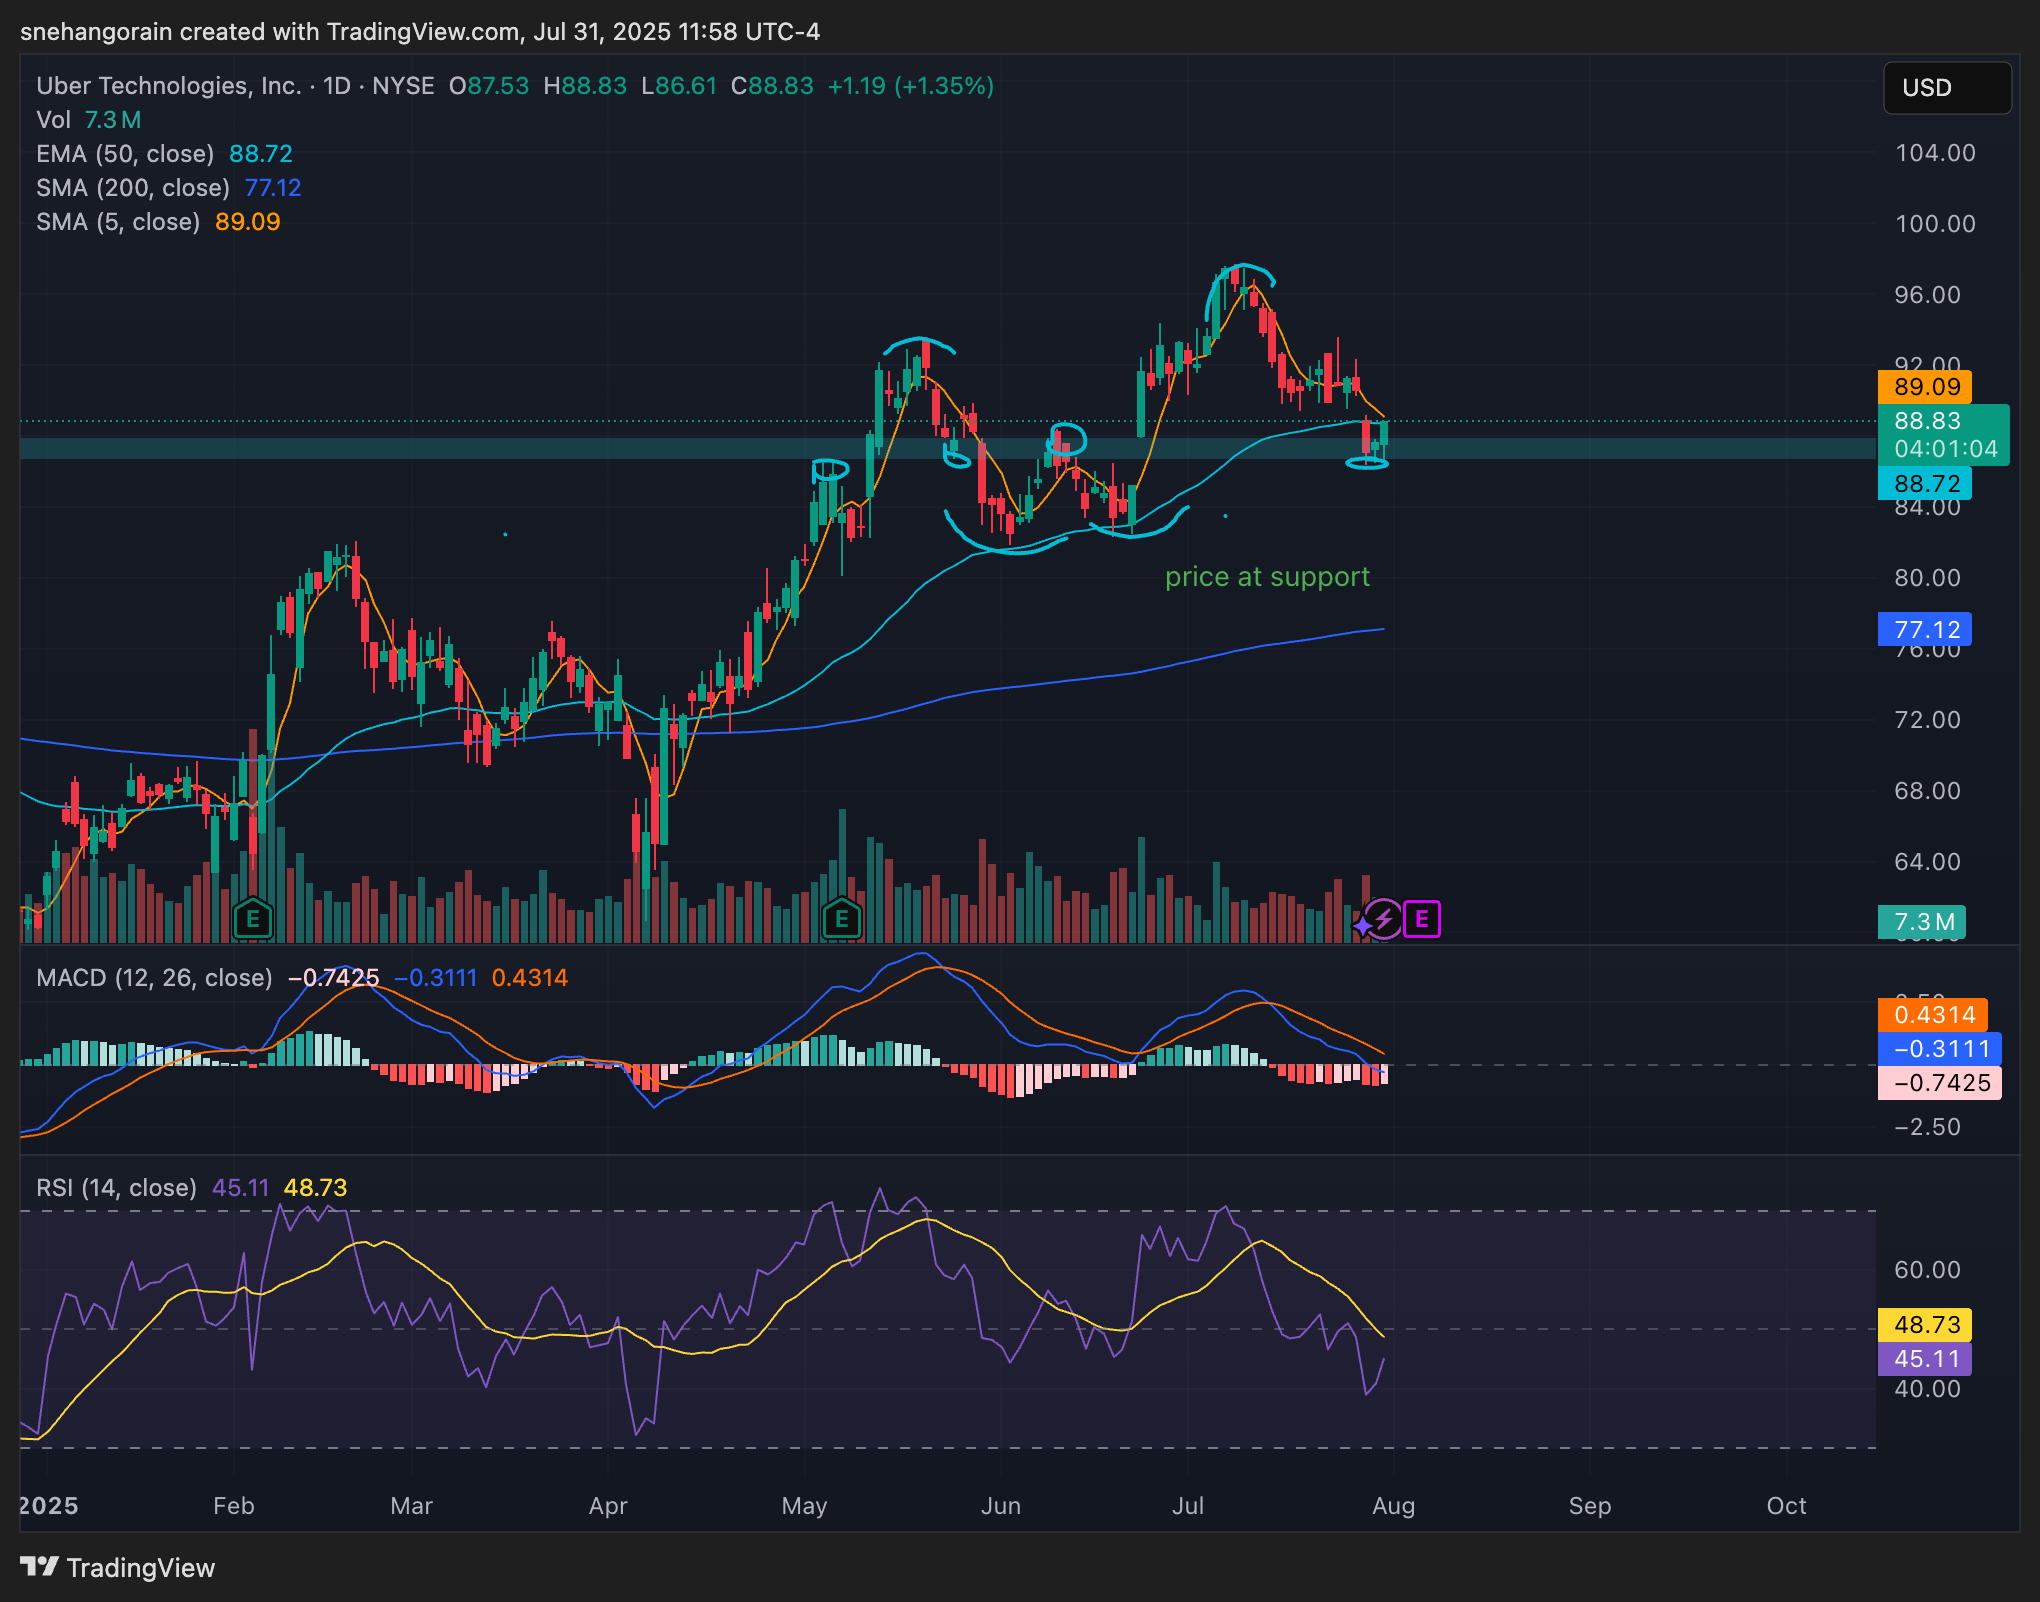Click the 77.12 SMA 200 price label

click(1925, 630)
